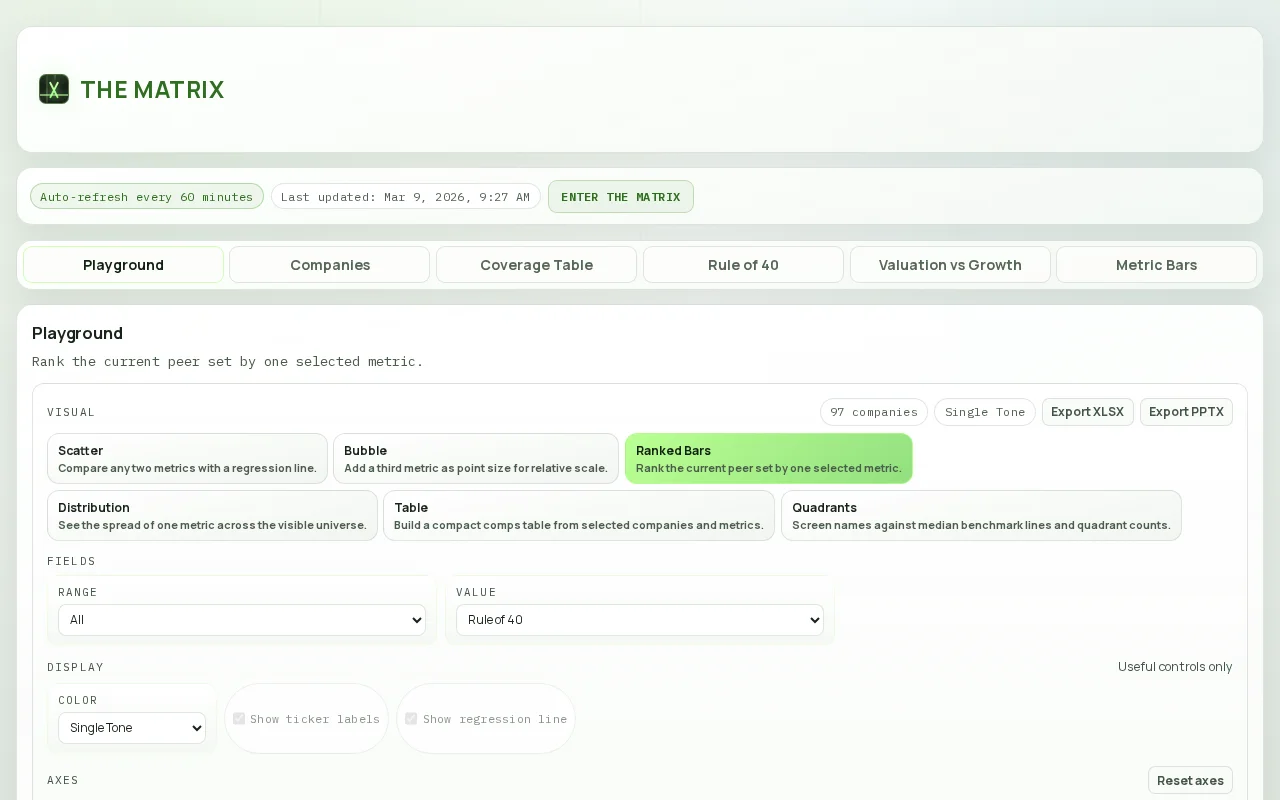Viewport: 1280px width, 800px height.
Task: Open the Companies tab
Action: click(330, 265)
